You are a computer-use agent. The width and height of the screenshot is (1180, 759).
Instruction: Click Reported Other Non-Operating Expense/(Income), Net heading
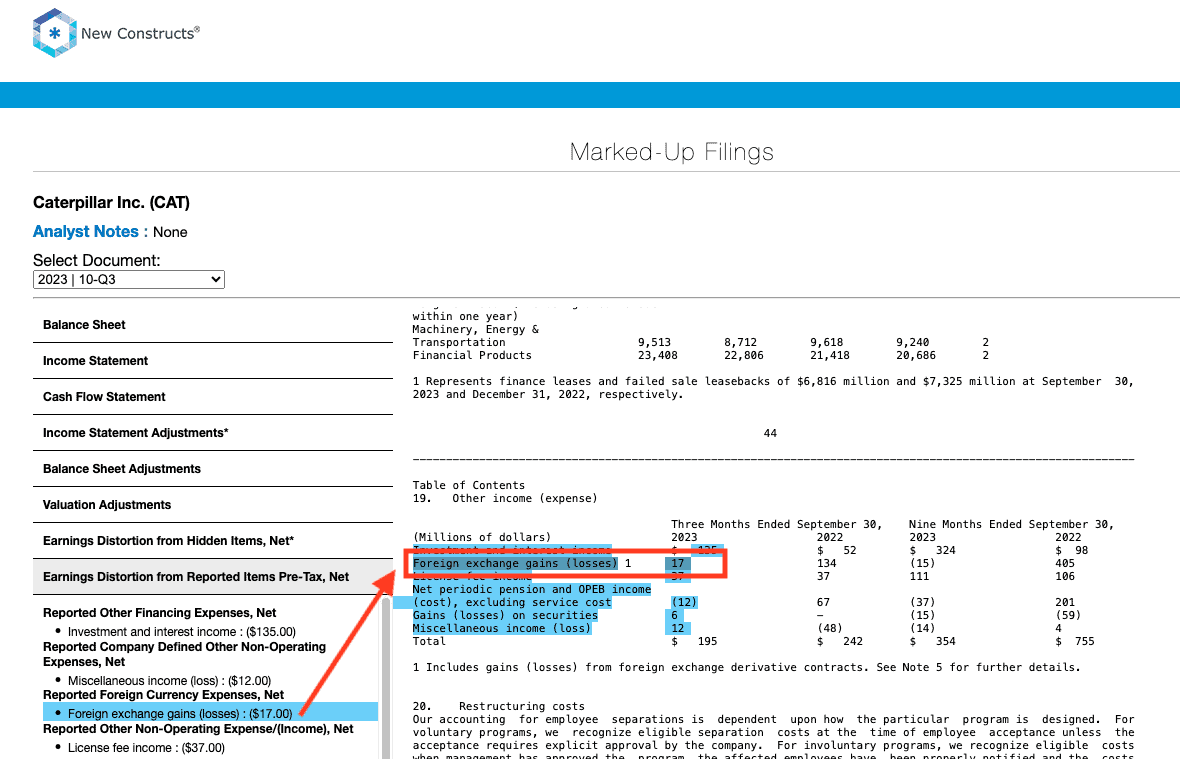pyautogui.click(x=198, y=729)
